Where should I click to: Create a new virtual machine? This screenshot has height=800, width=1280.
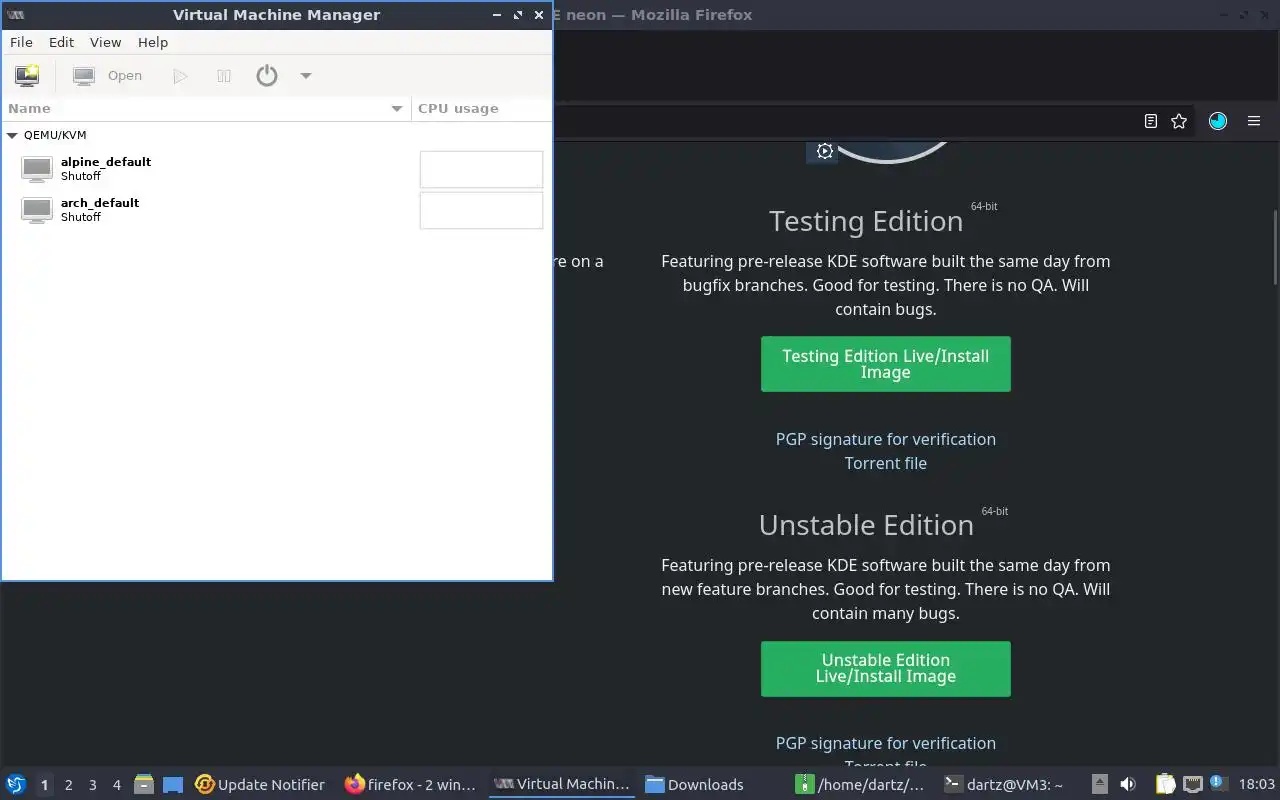click(27, 75)
